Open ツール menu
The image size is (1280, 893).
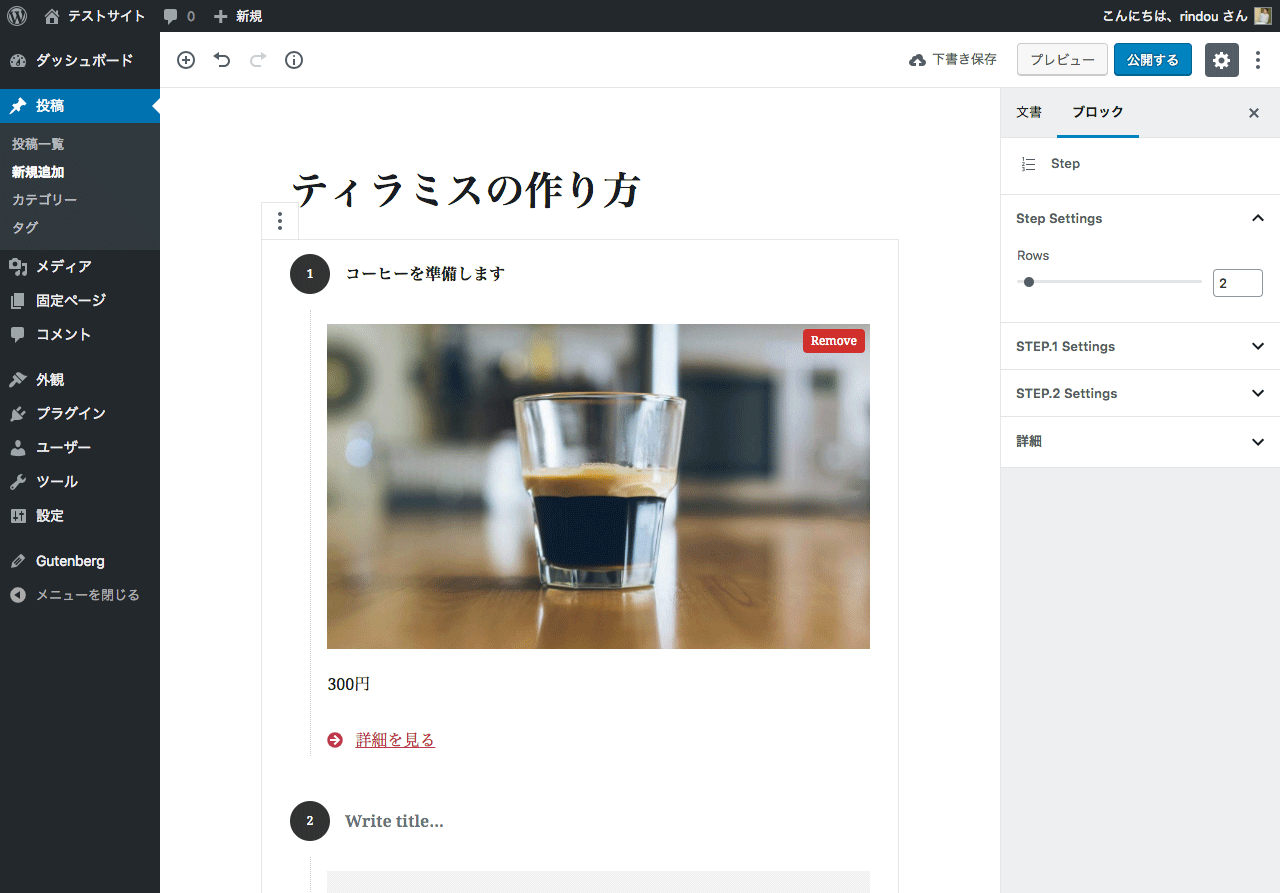click(80, 481)
